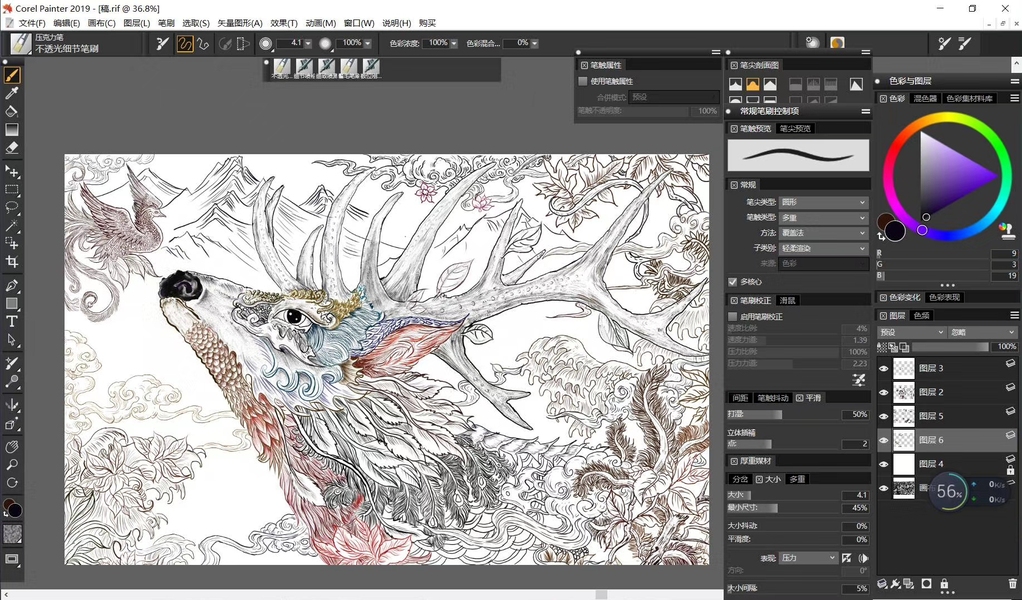
Task: Click the brush selector 压克力笔 icon
Action: click(x=20, y=44)
